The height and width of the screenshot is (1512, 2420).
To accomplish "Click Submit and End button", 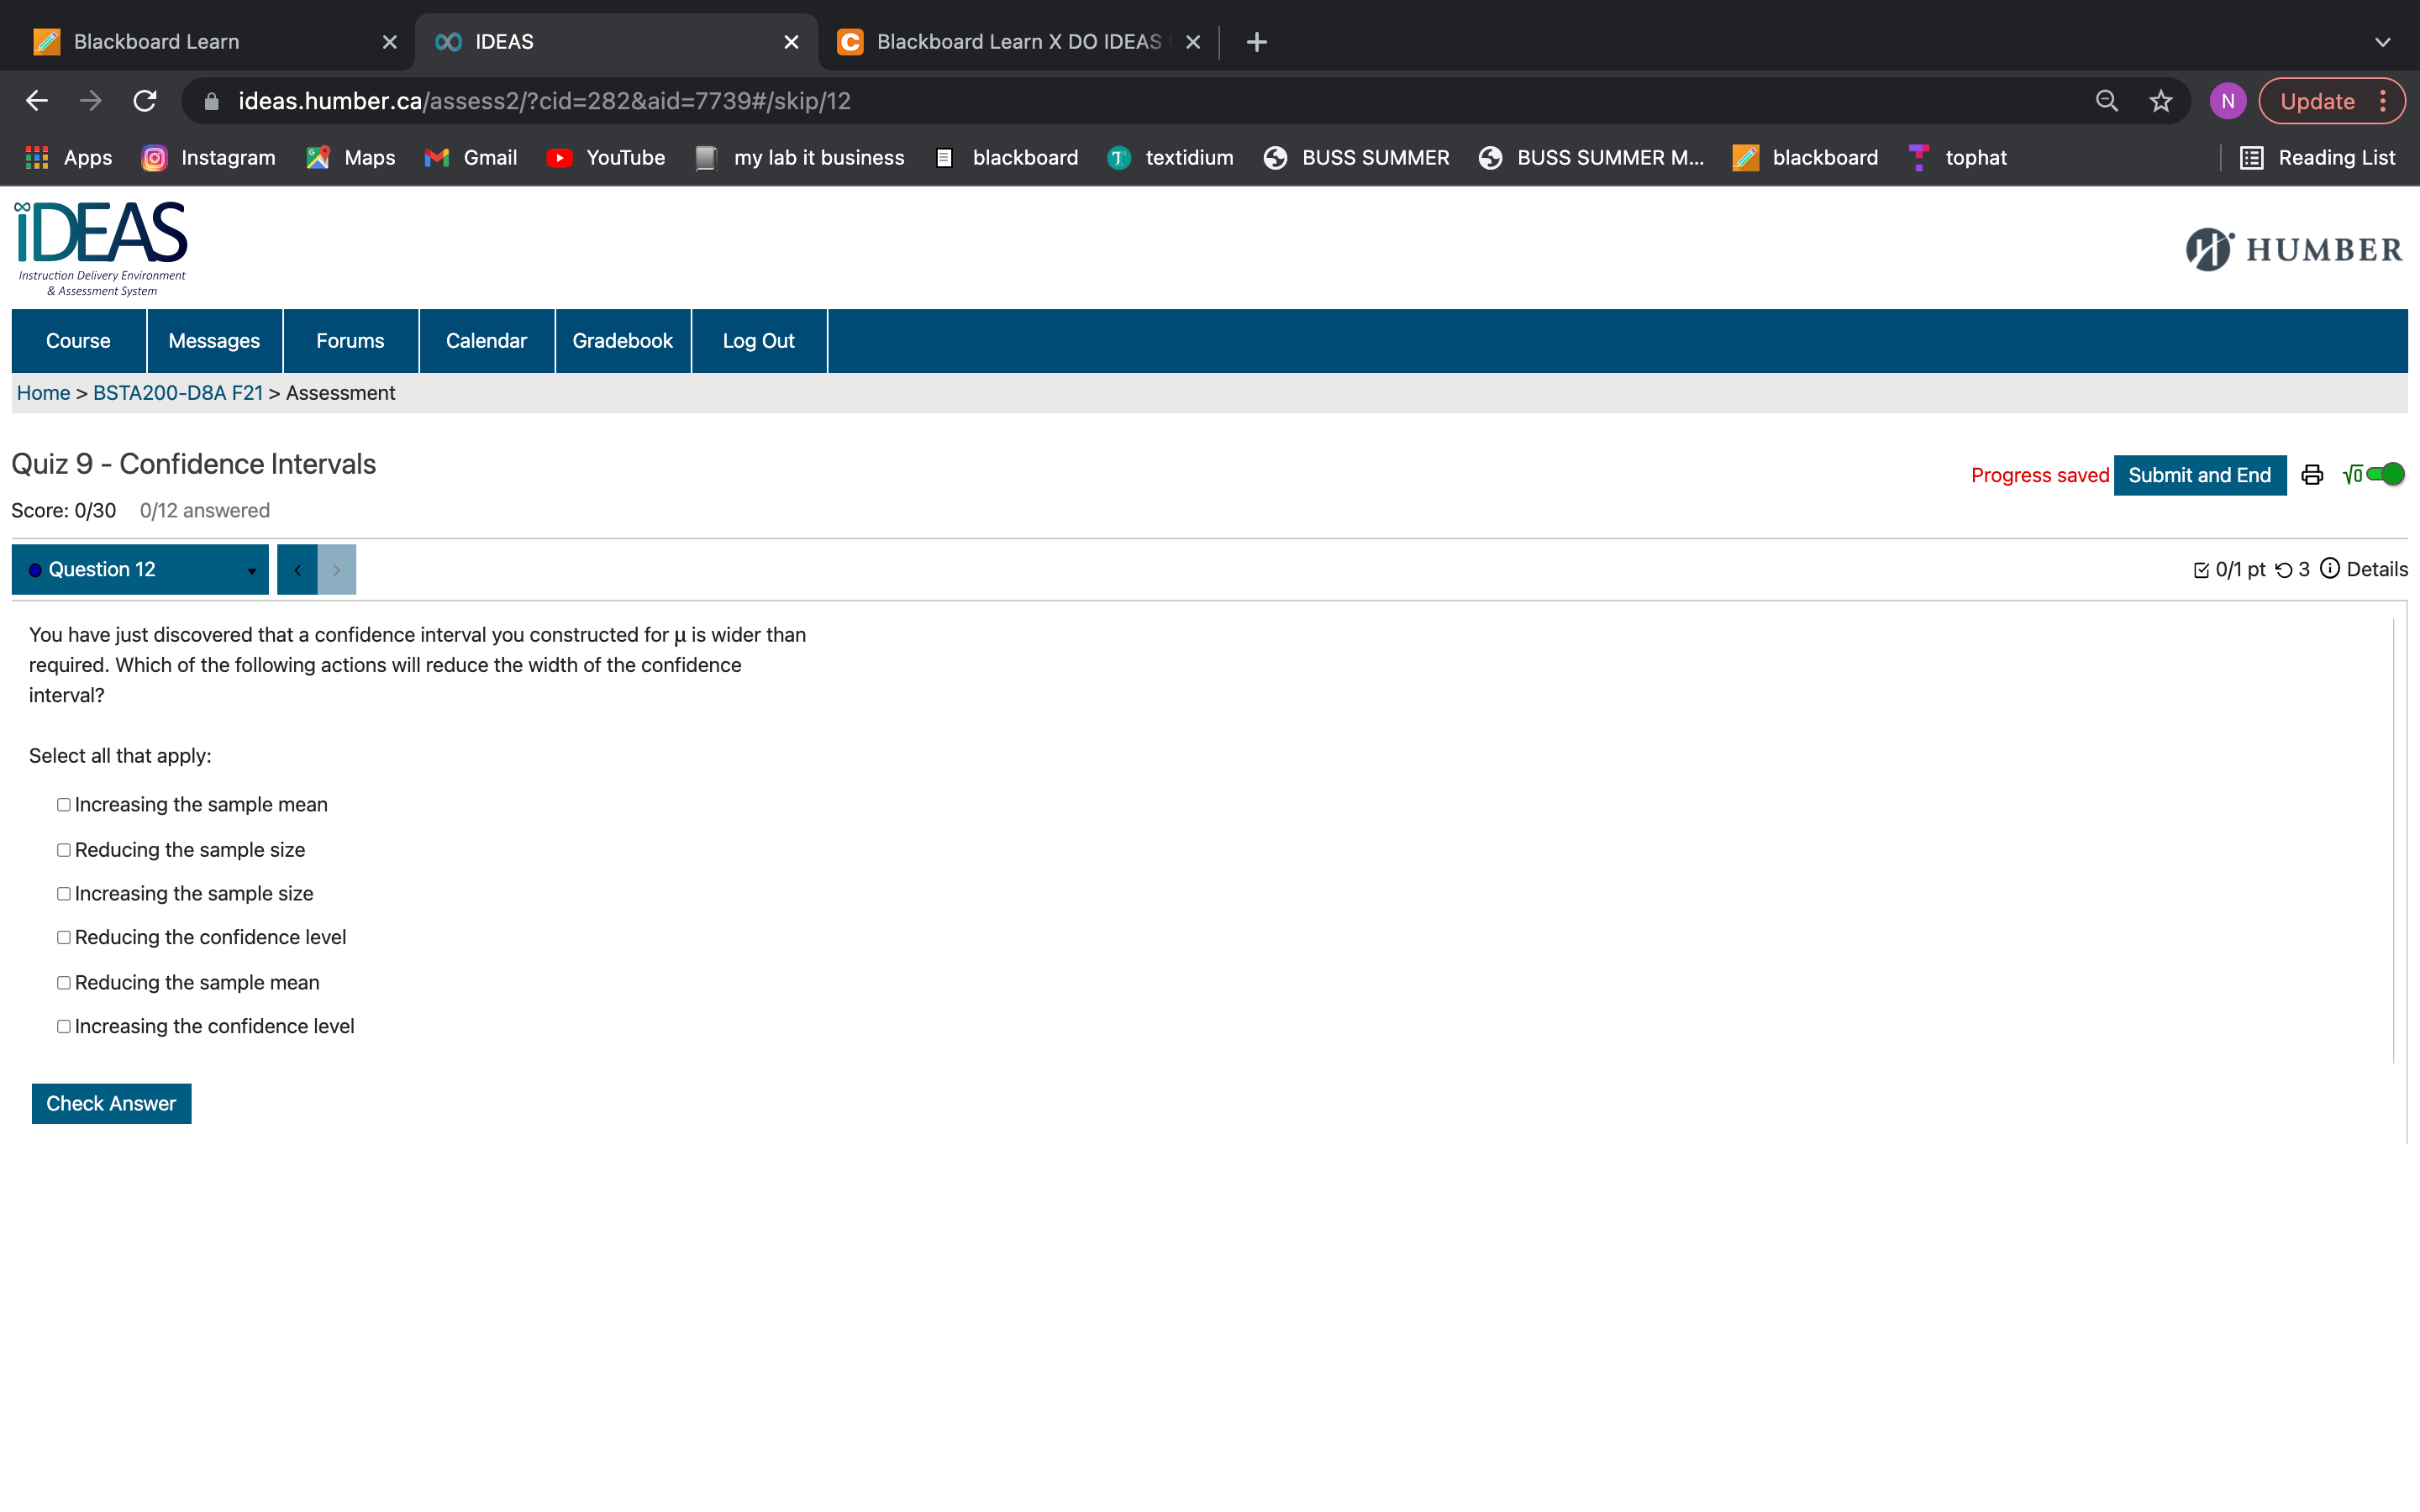I will 2199,475.
